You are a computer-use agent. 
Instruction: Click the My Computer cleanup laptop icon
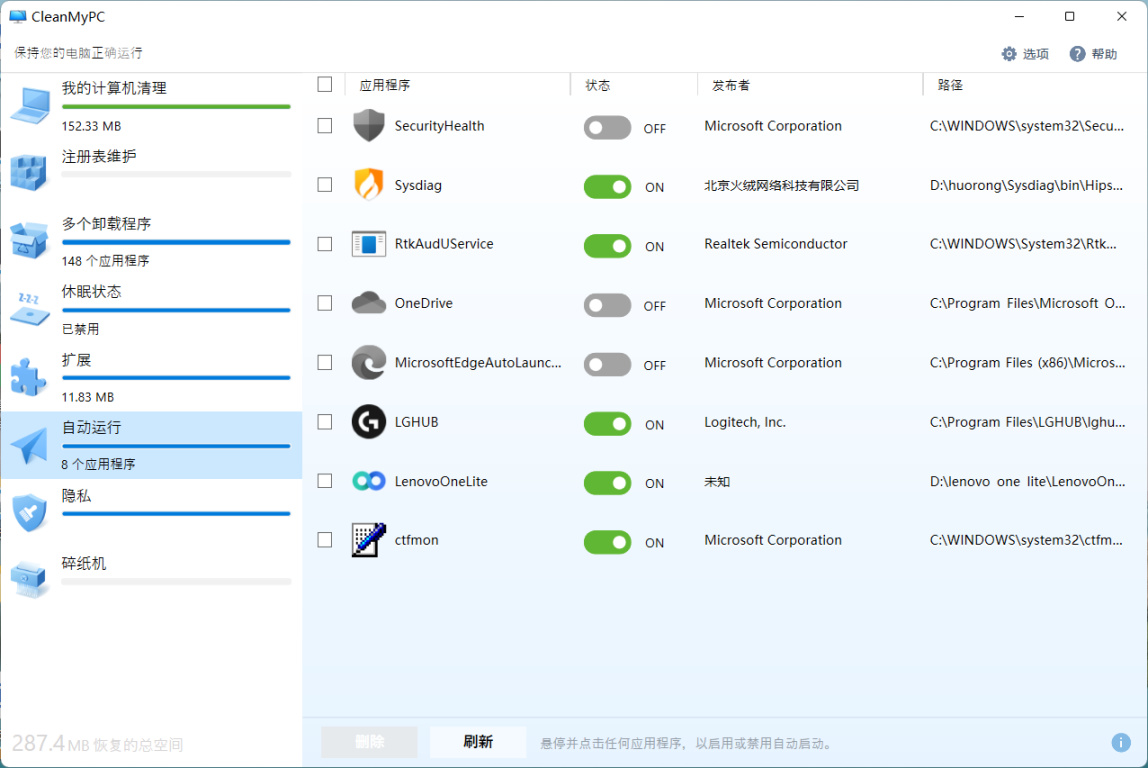coord(30,105)
